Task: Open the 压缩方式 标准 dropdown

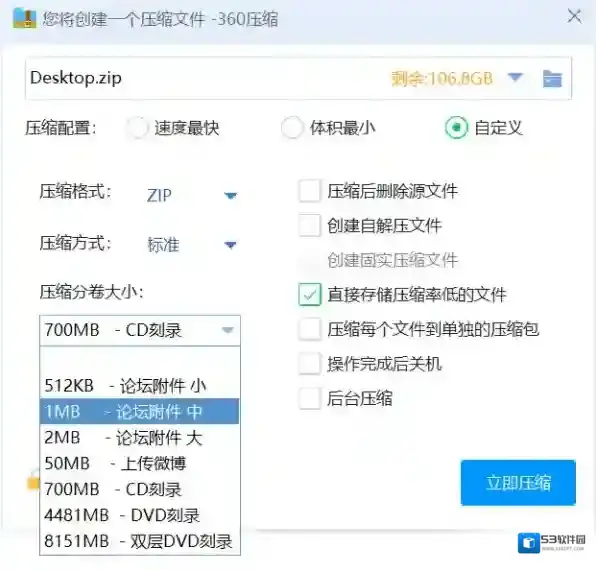Action: [192, 245]
